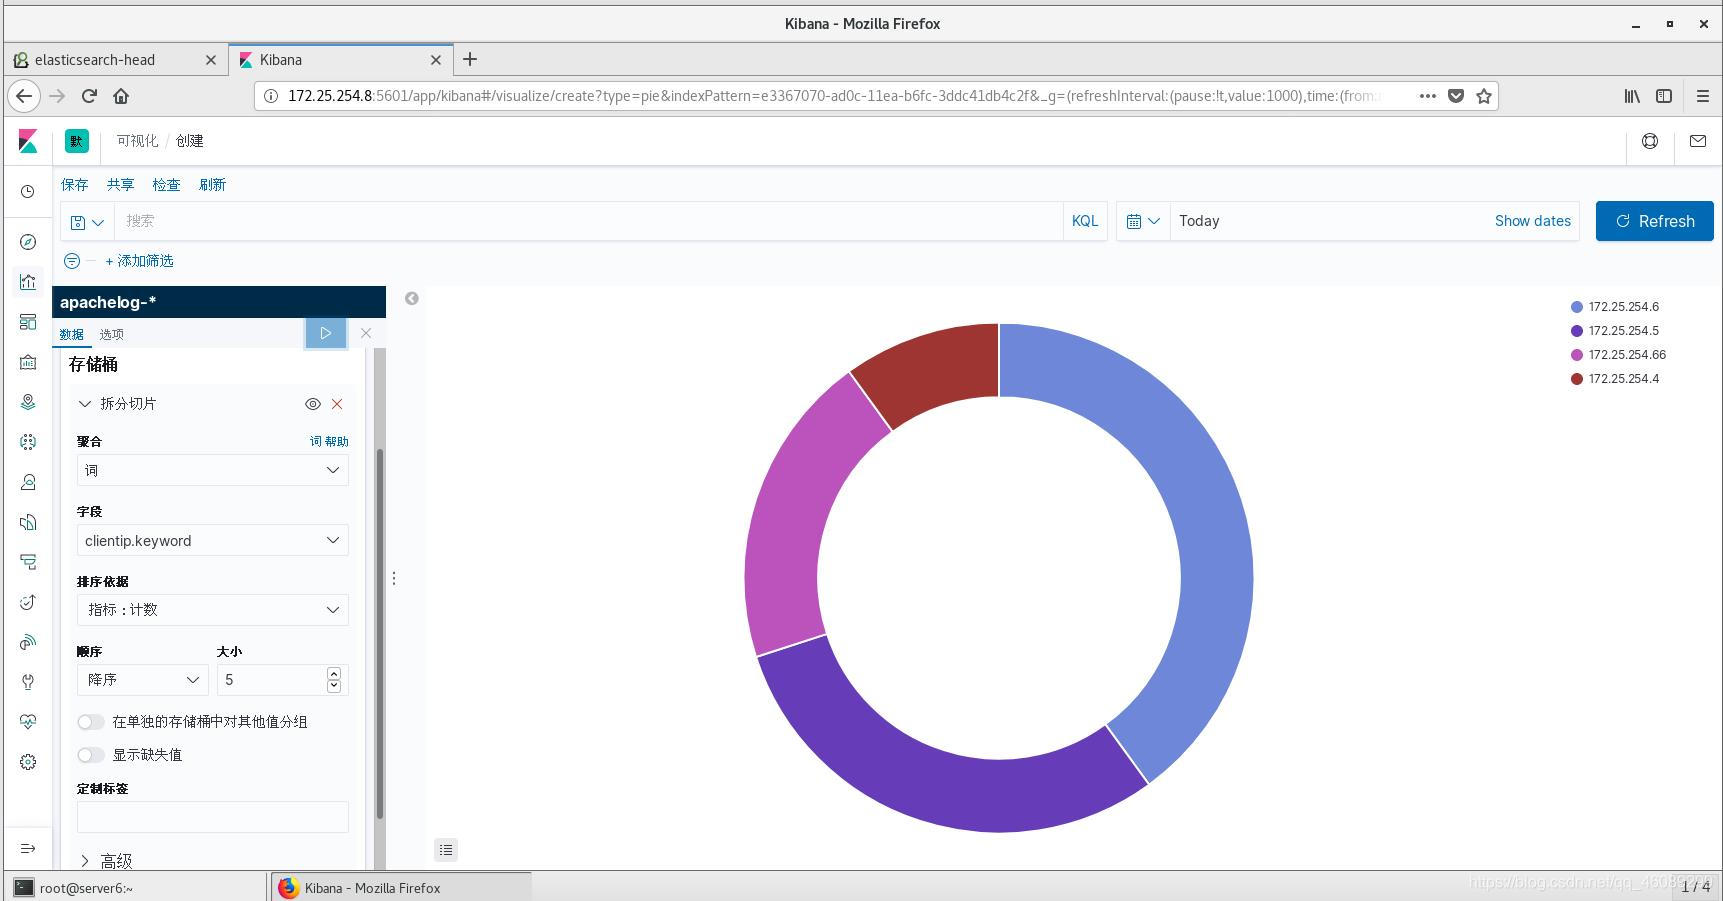Screen dimensions: 1723x901
Task: Click the Kibana logo
Action: click(x=28, y=142)
